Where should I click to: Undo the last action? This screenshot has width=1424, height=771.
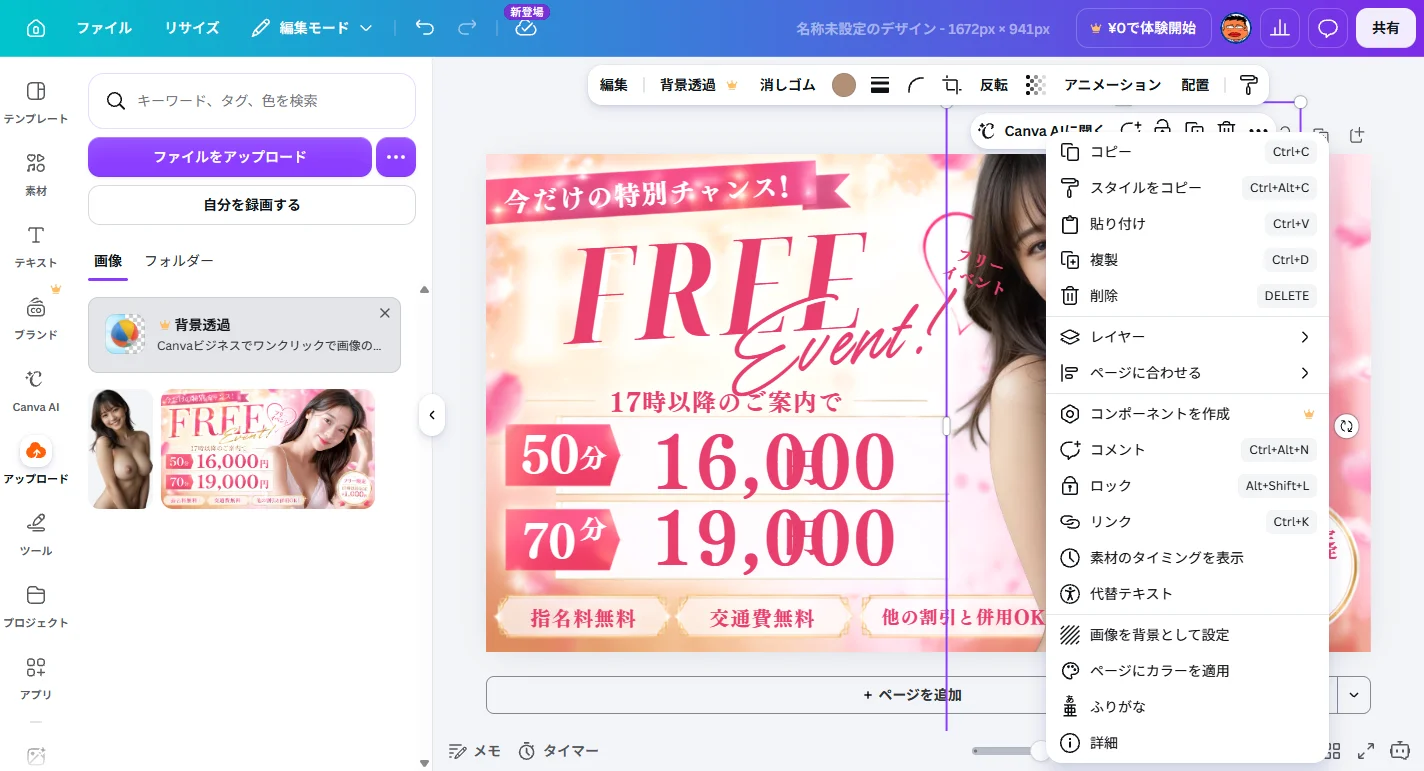pyautogui.click(x=425, y=28)
